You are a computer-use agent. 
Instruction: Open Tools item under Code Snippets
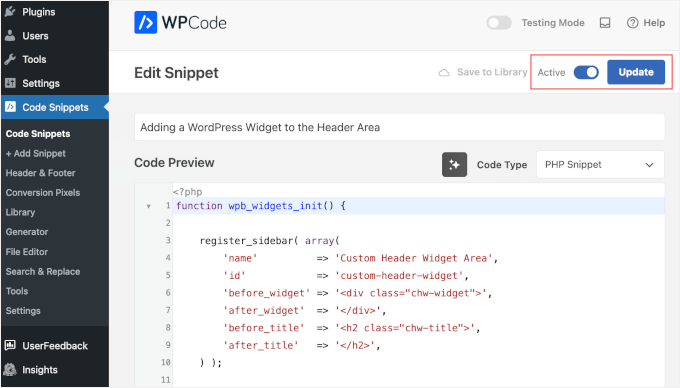tap(17, 291)
